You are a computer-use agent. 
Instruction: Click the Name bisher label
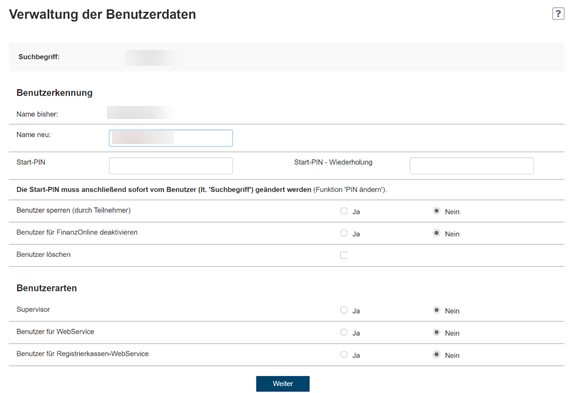37,114
